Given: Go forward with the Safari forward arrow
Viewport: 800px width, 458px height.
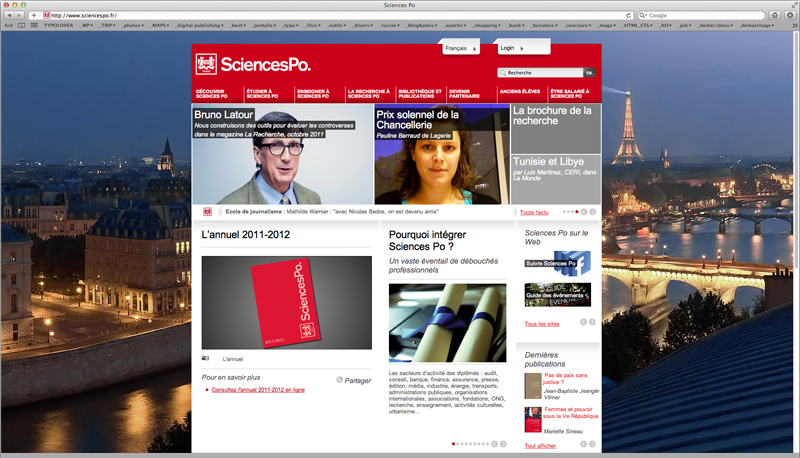Looking at the screenshot, I should pos(19,15).
